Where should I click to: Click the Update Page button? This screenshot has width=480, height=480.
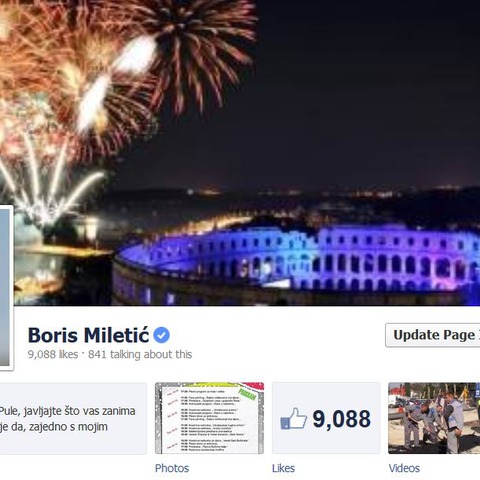click(433, 335)
